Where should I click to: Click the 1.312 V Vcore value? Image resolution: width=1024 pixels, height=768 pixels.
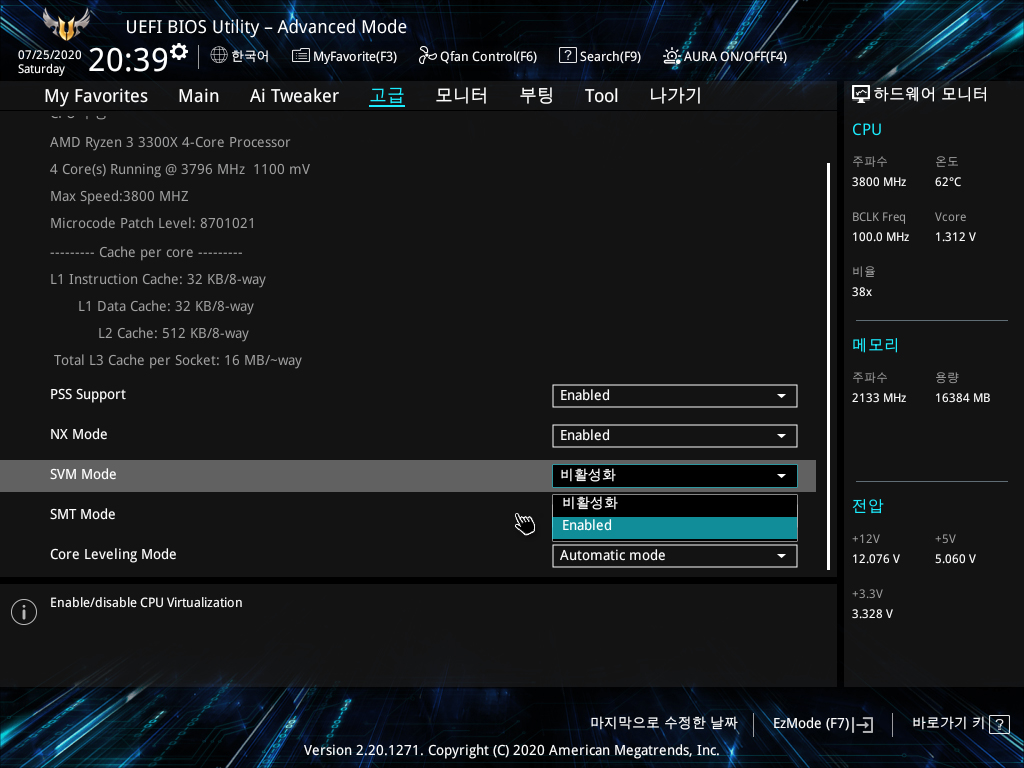pyautogui.click(x=955, y=237)
